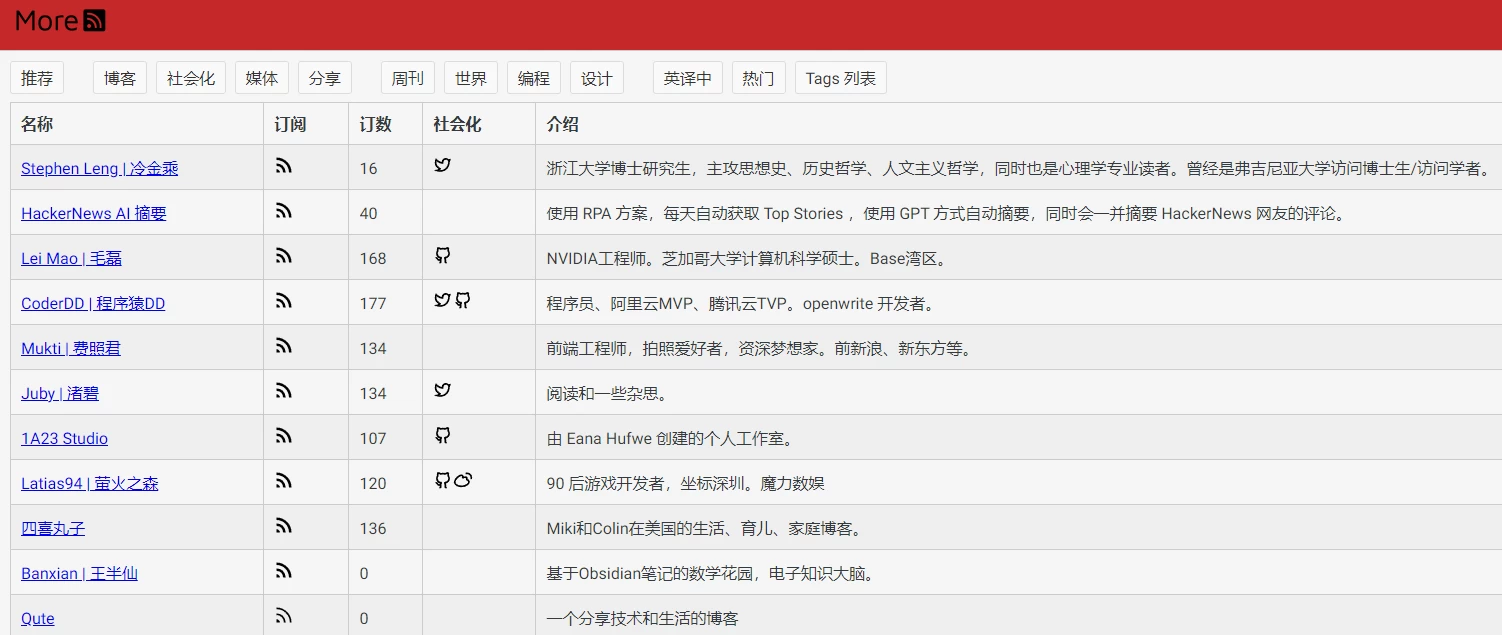Click the RSS feed icon for 四喜丸子
Viewport: 1502px width, 635px height.
tap(284, 527)
